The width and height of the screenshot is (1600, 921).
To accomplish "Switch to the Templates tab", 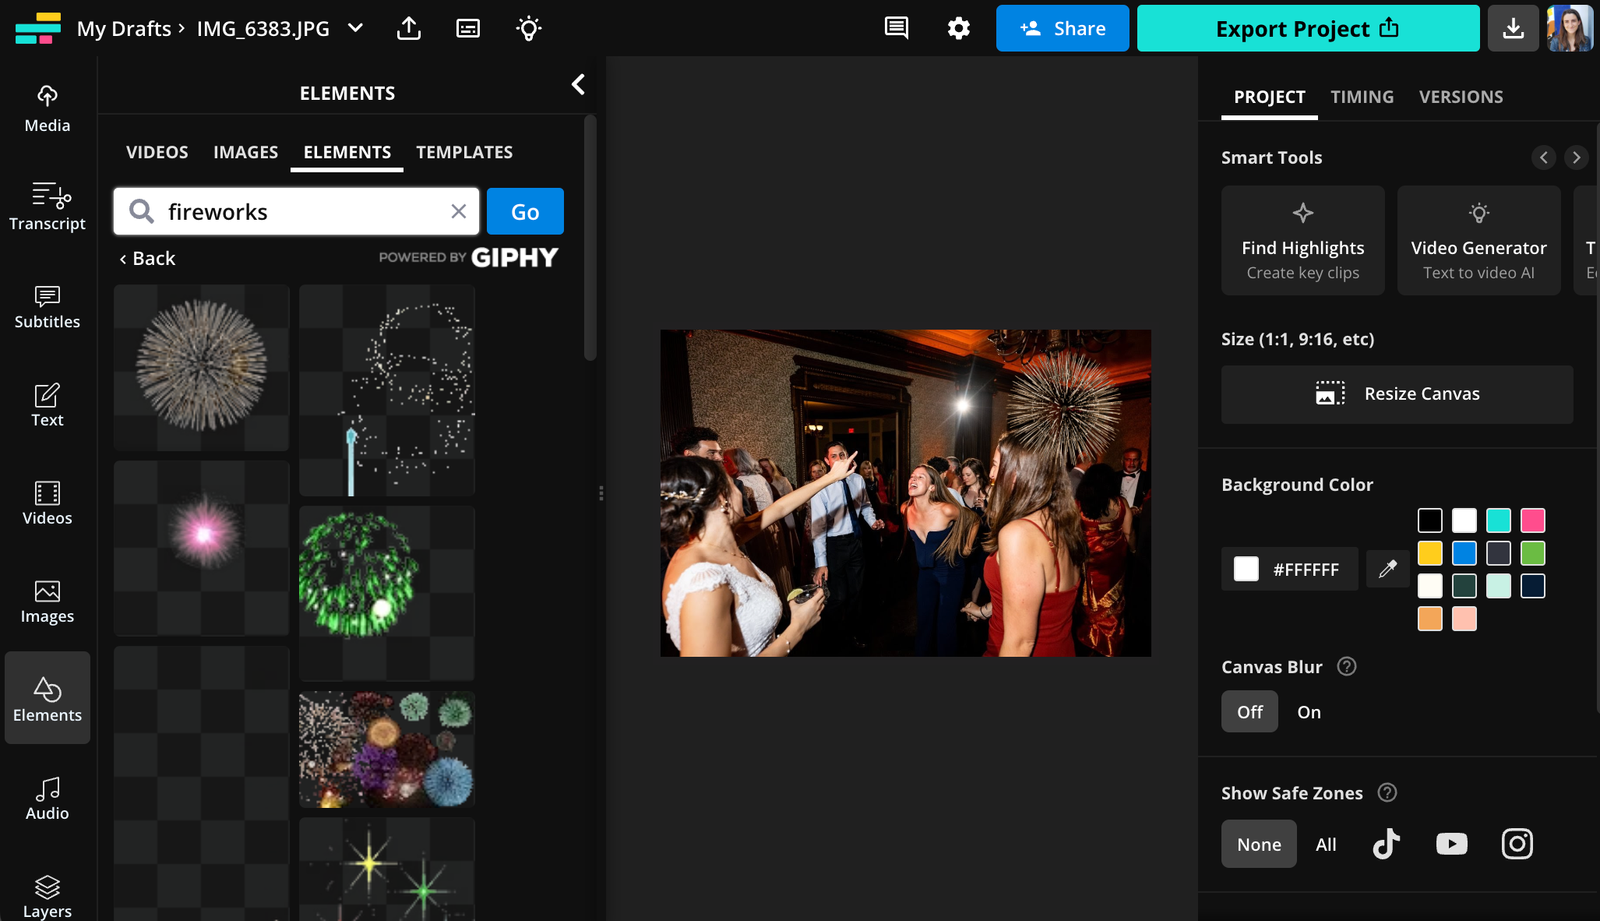I will [464, 151].
